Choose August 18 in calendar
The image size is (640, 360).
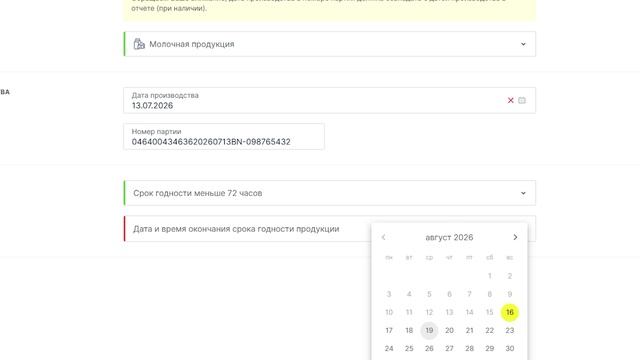coord(409,330)
